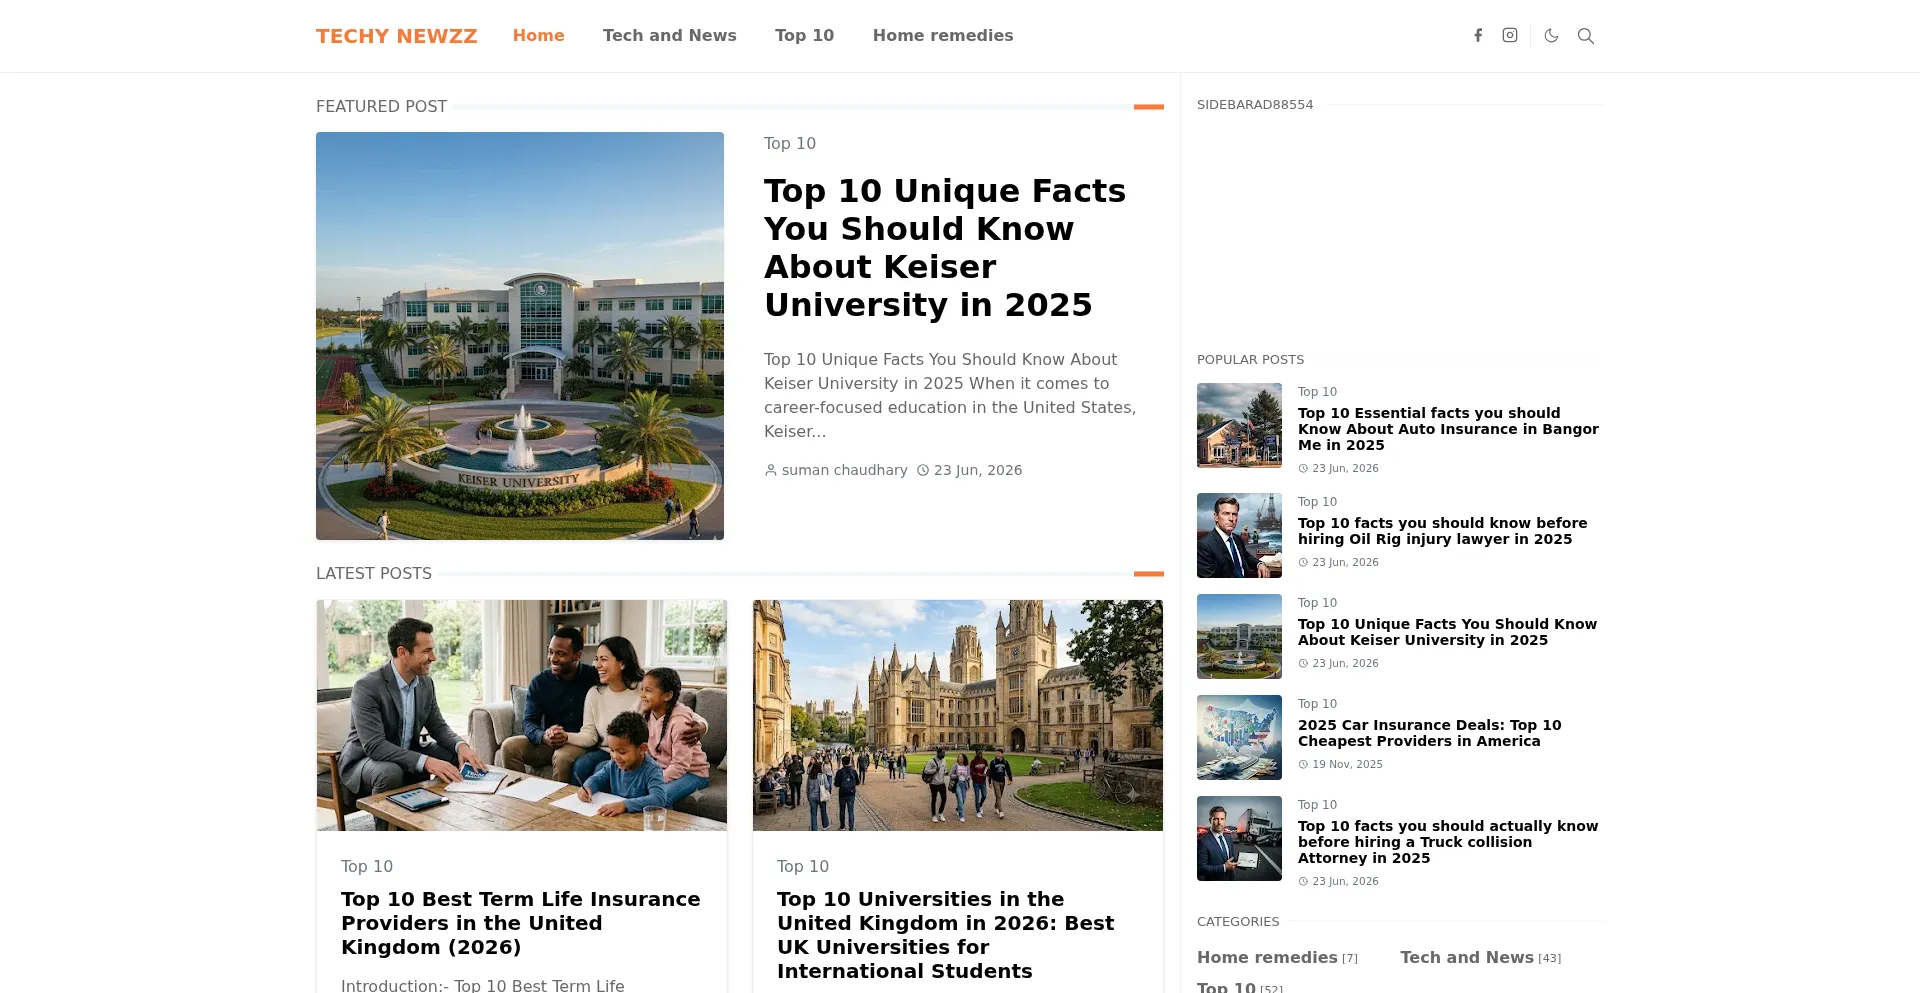Click the SIDEBARAD88554 heading

[1255, 105]
